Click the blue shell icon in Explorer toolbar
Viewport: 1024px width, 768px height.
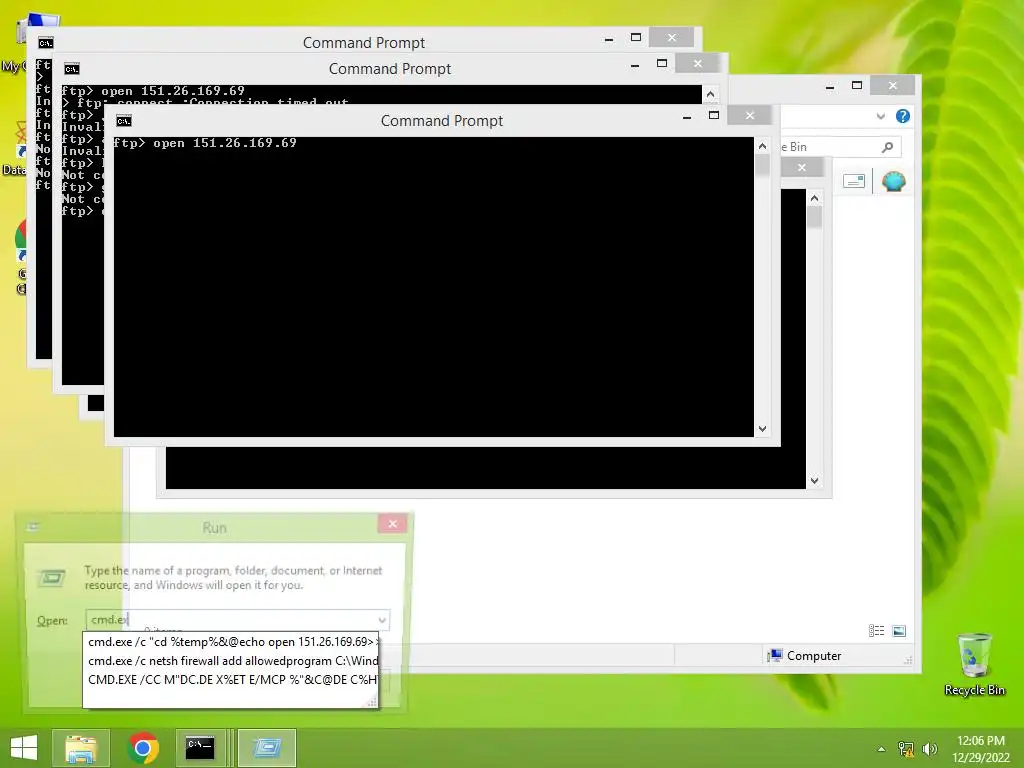[x=893, y=181]
